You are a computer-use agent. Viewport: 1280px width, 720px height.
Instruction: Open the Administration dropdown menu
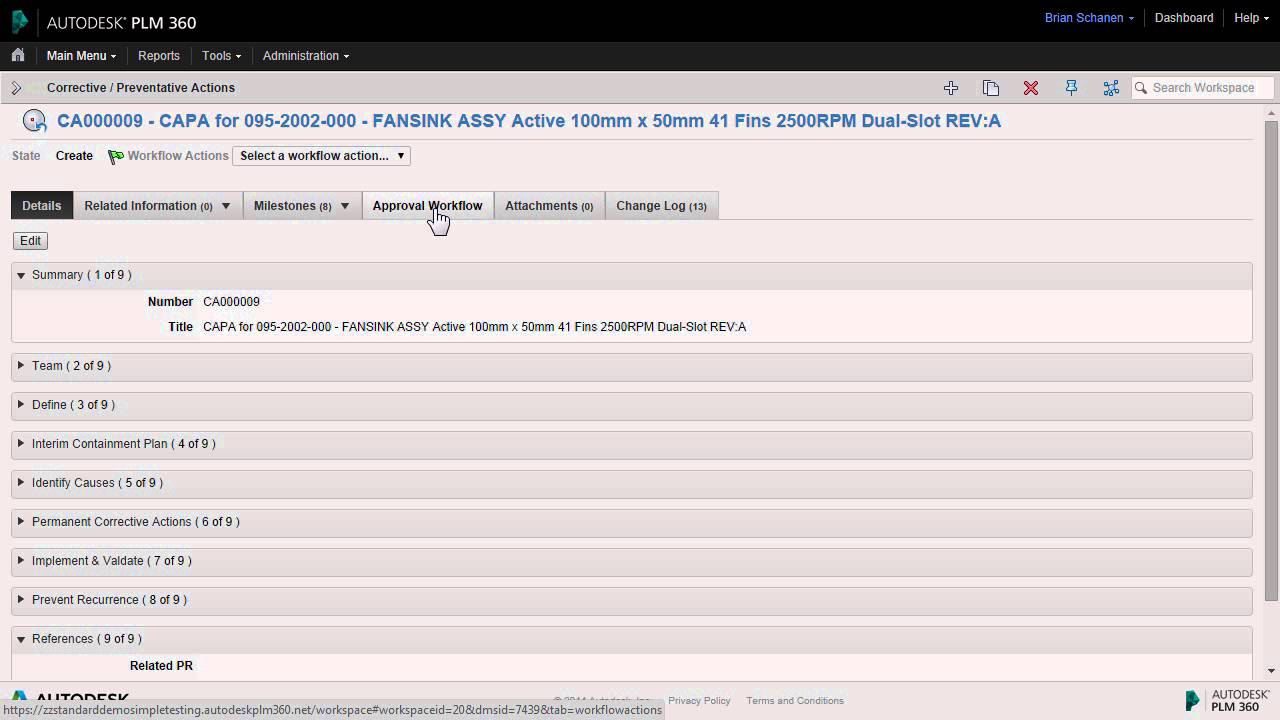click(306, 56)
